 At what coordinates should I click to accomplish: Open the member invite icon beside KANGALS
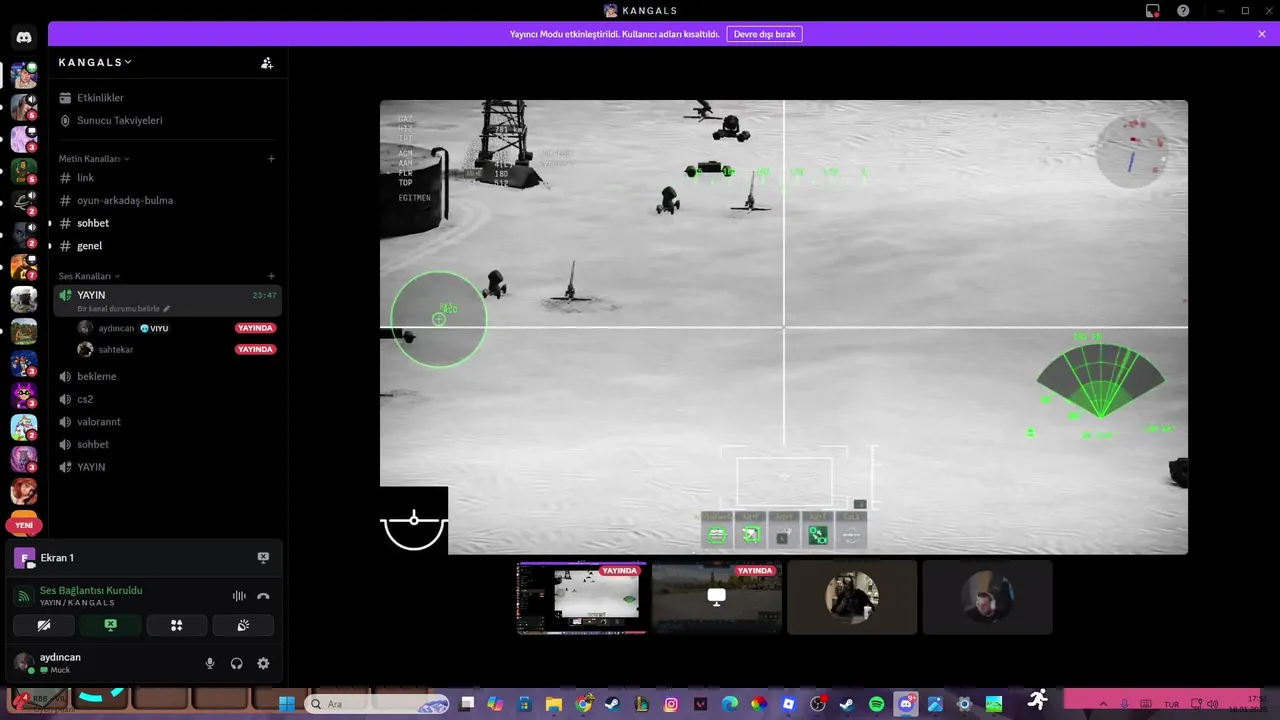coord(267,63)
